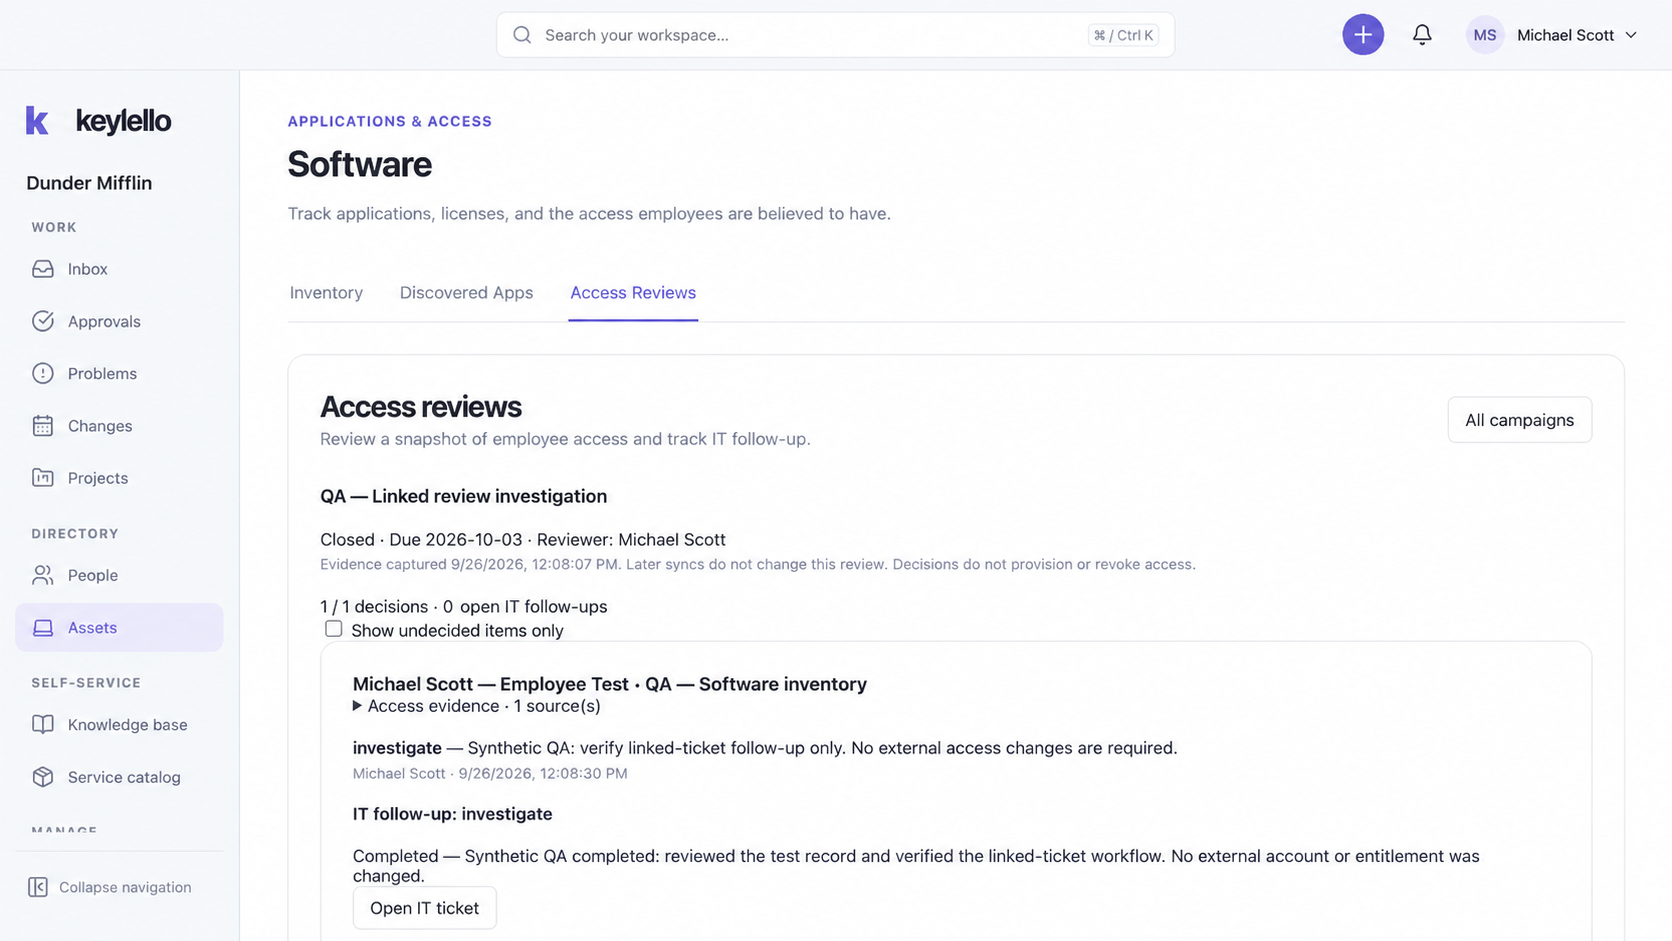Click the purple plus create button

click(1362, 35)
